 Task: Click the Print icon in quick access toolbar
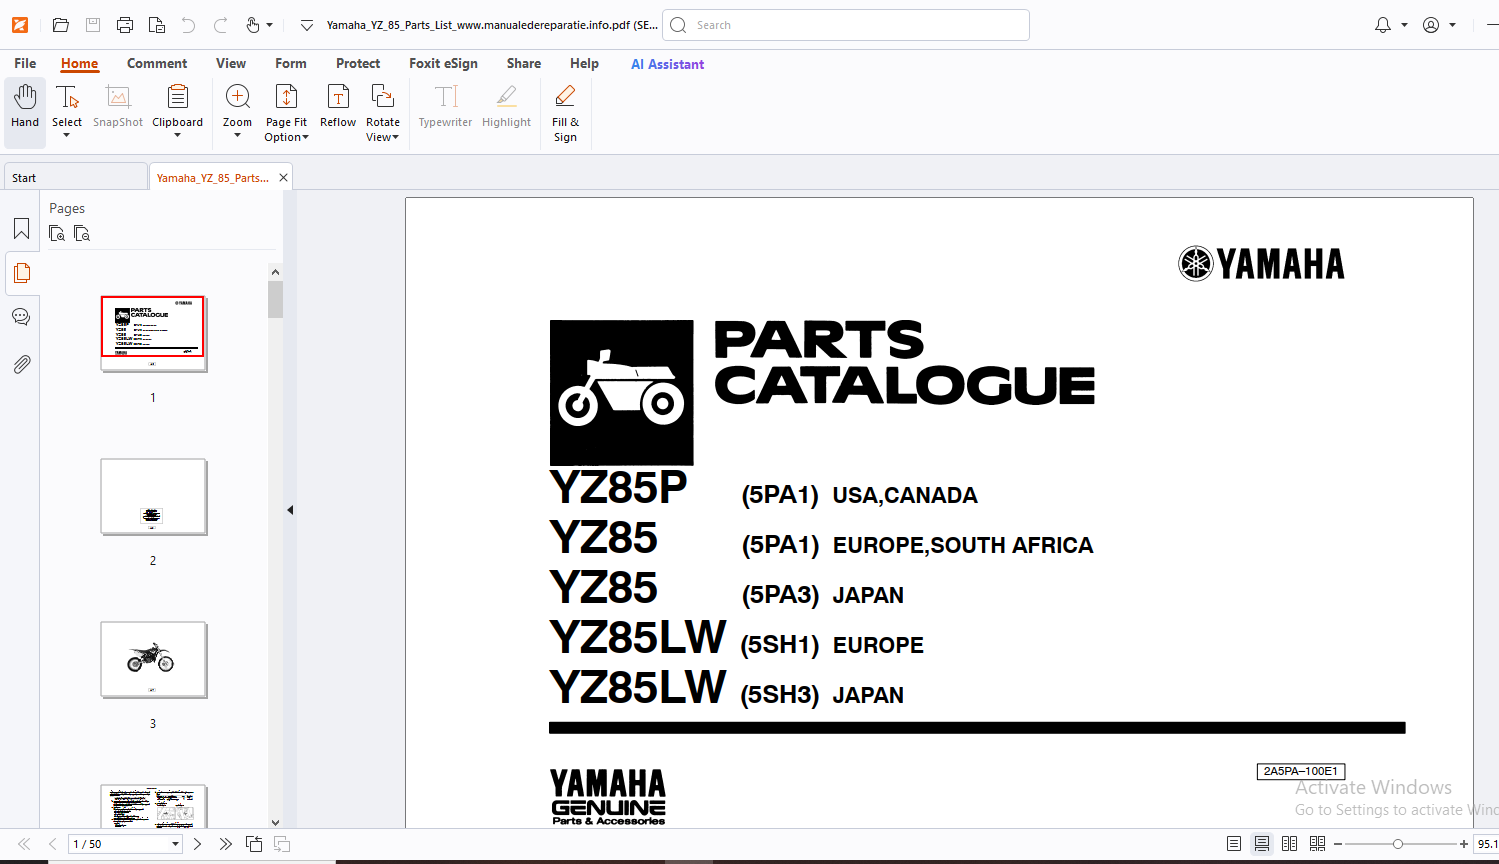coord(124,25)
